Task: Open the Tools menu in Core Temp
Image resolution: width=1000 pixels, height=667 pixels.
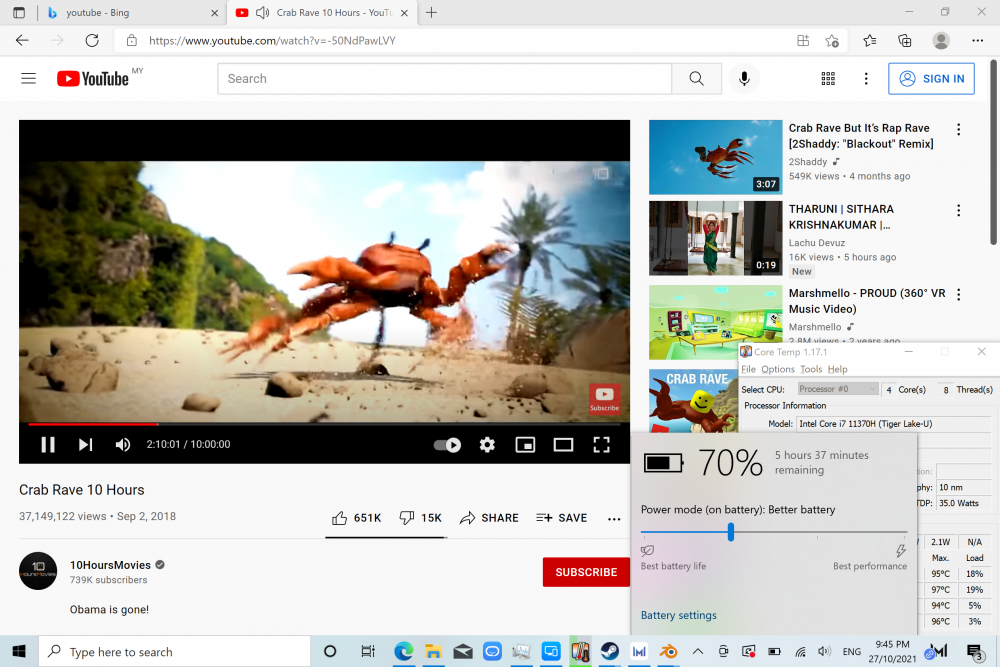Action: [811, 369]
